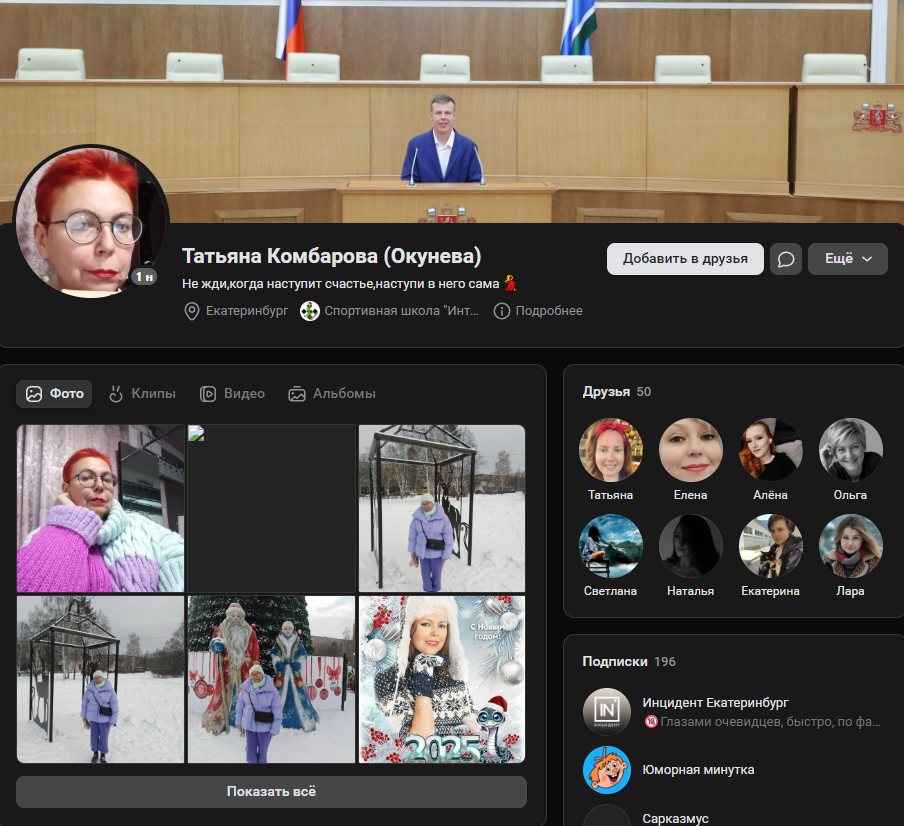This screenshot has height=826, width=904.
Task: Click the Екатеринбург city link
Action: point(247,311)
